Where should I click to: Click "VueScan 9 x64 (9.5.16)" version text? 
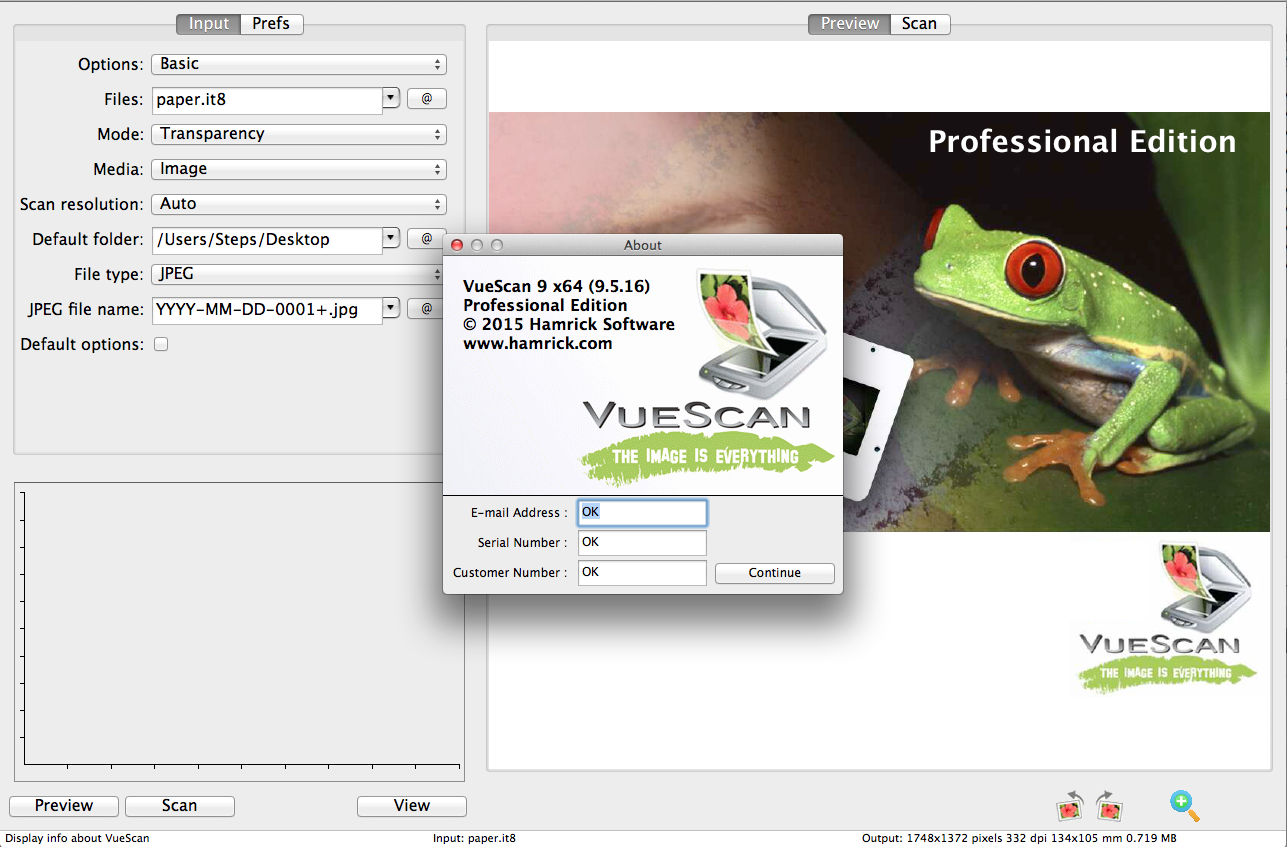[x=557, y=286]
